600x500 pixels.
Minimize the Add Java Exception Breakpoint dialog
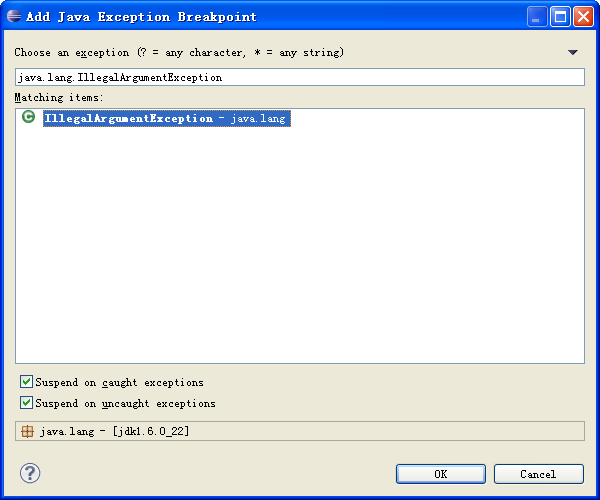point(538,16)
